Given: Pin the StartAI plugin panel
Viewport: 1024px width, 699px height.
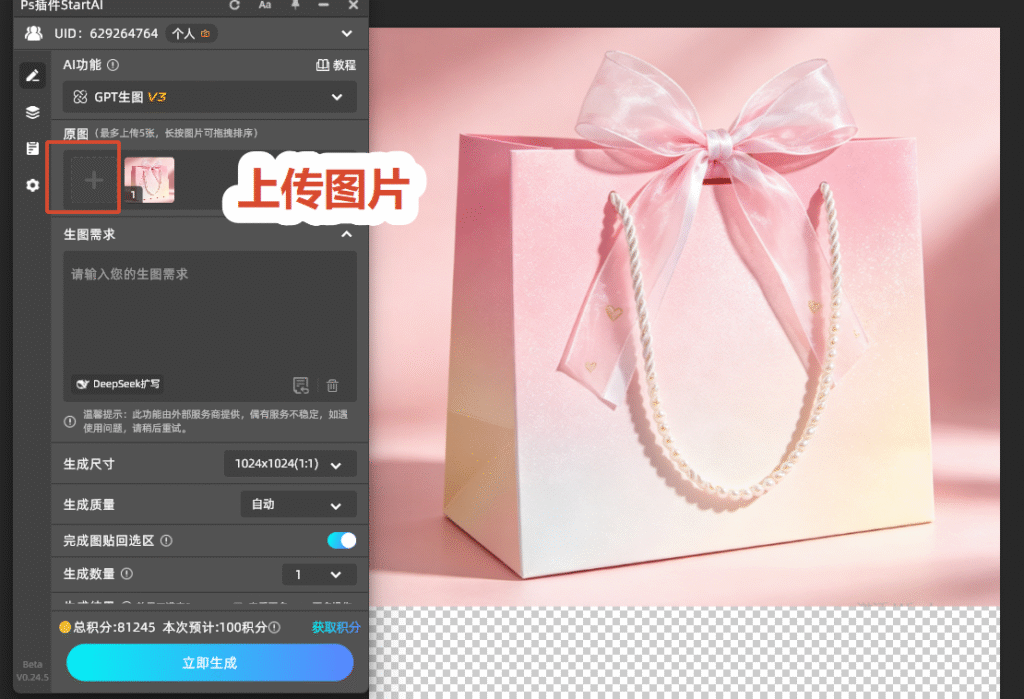Looking at the screenshot, I should 295,5.
